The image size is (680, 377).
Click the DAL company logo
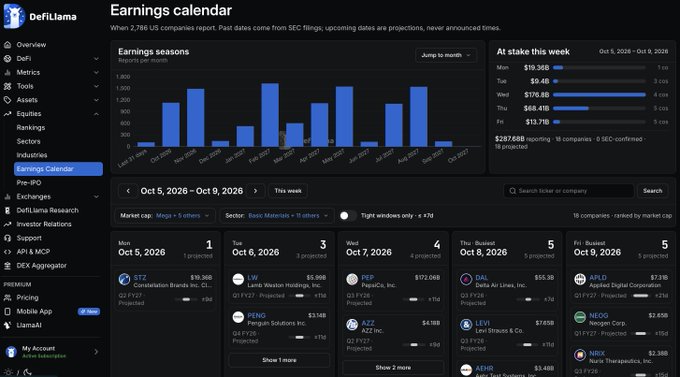point(466,279)
